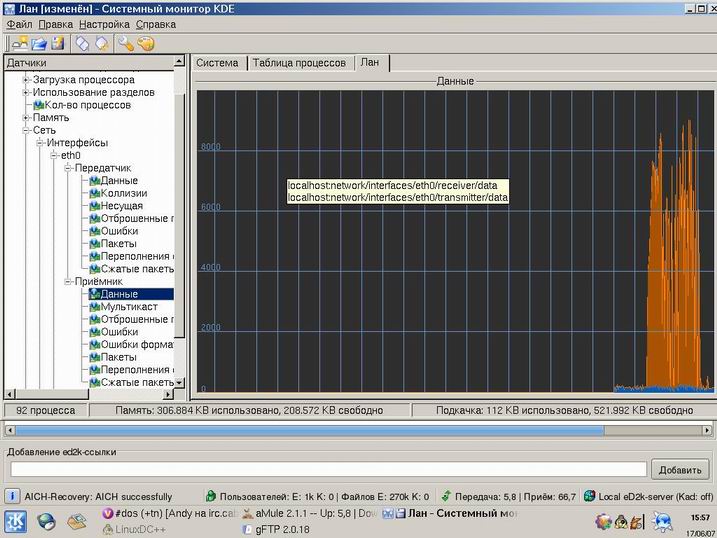The width and height of the screenshot is (717, 538).
Task: Select Коллизии sensor under Передатчик
Action: click(124, 193)
